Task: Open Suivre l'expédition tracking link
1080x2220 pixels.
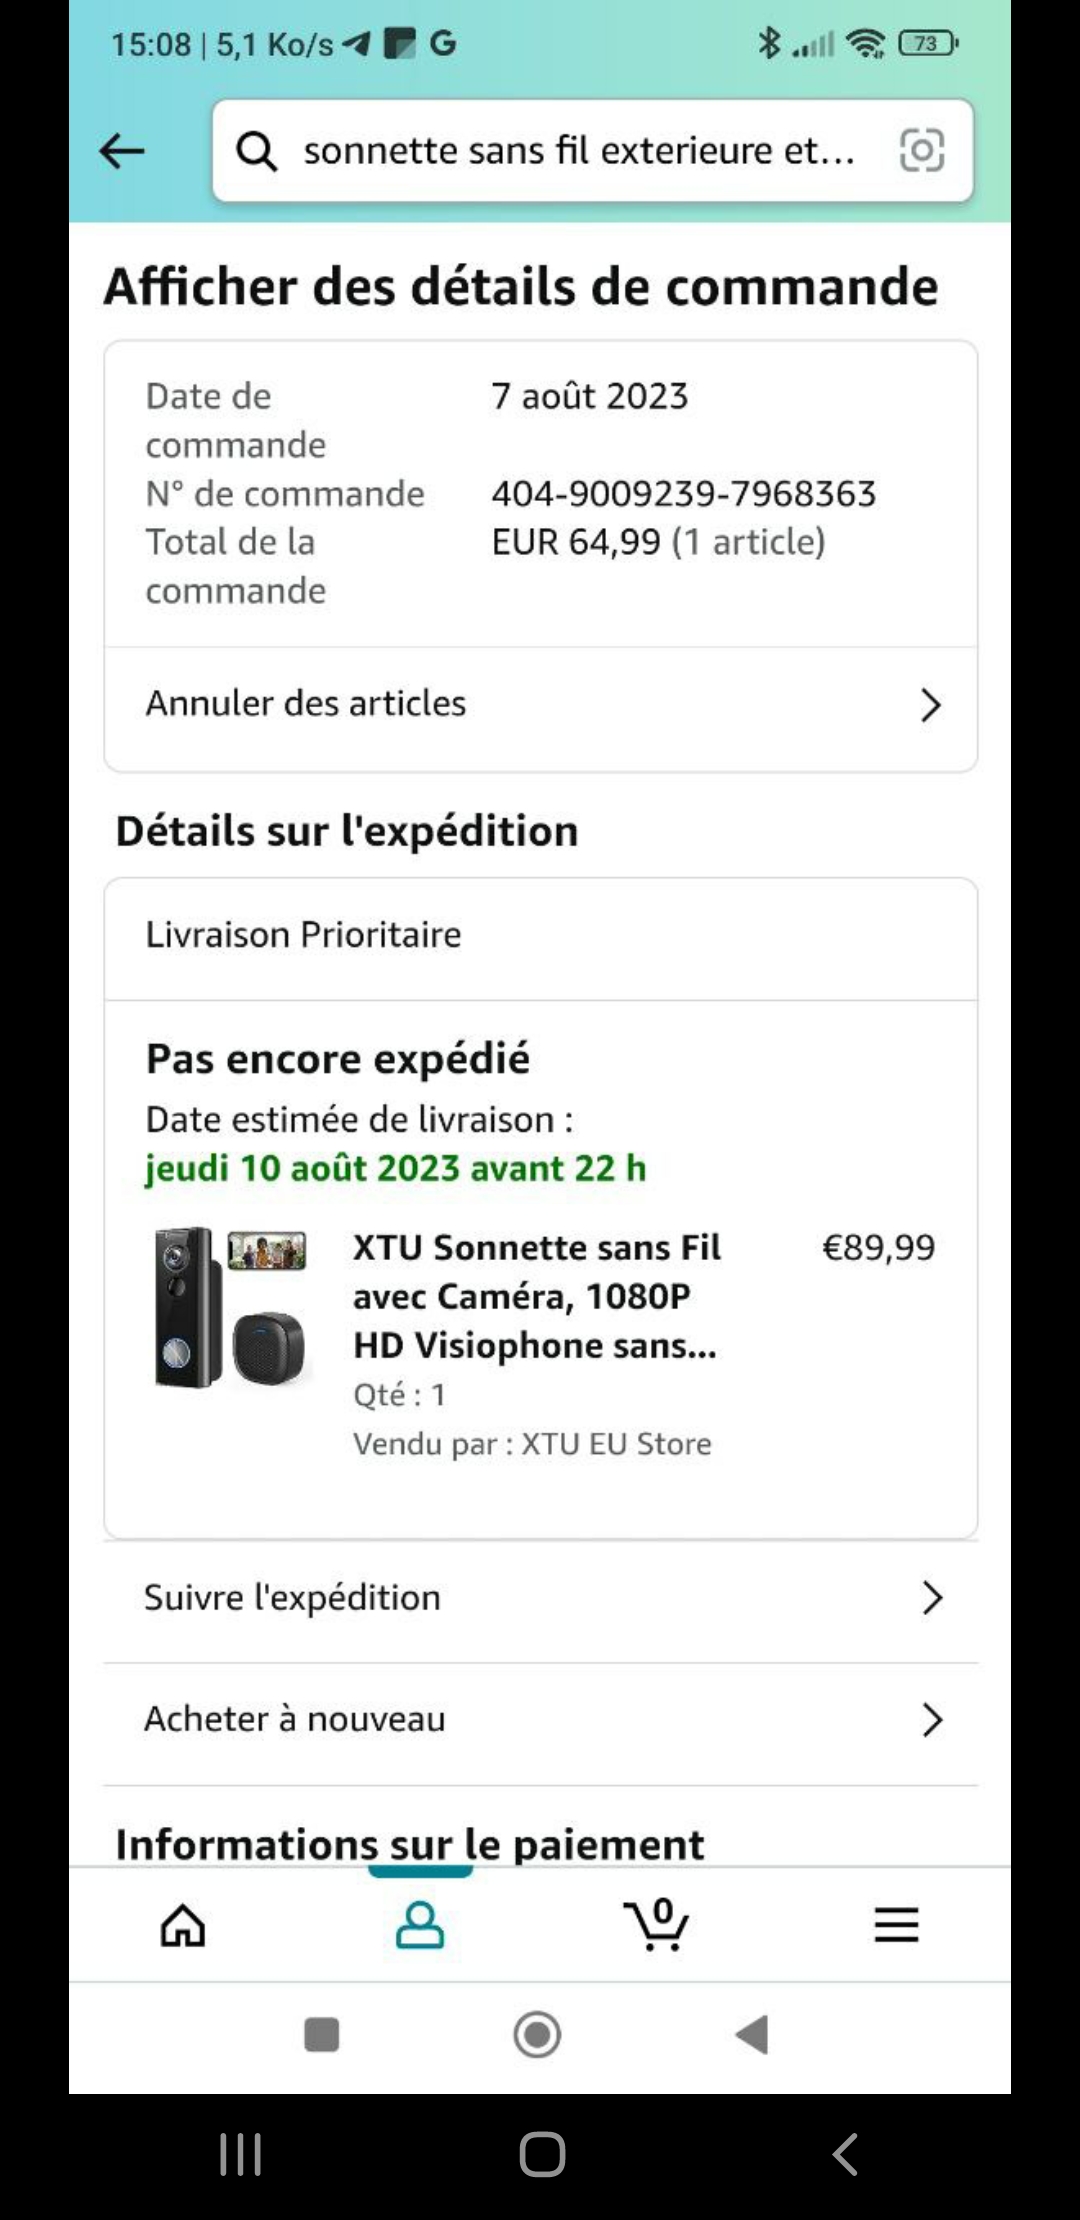Action: [292, 1598]
